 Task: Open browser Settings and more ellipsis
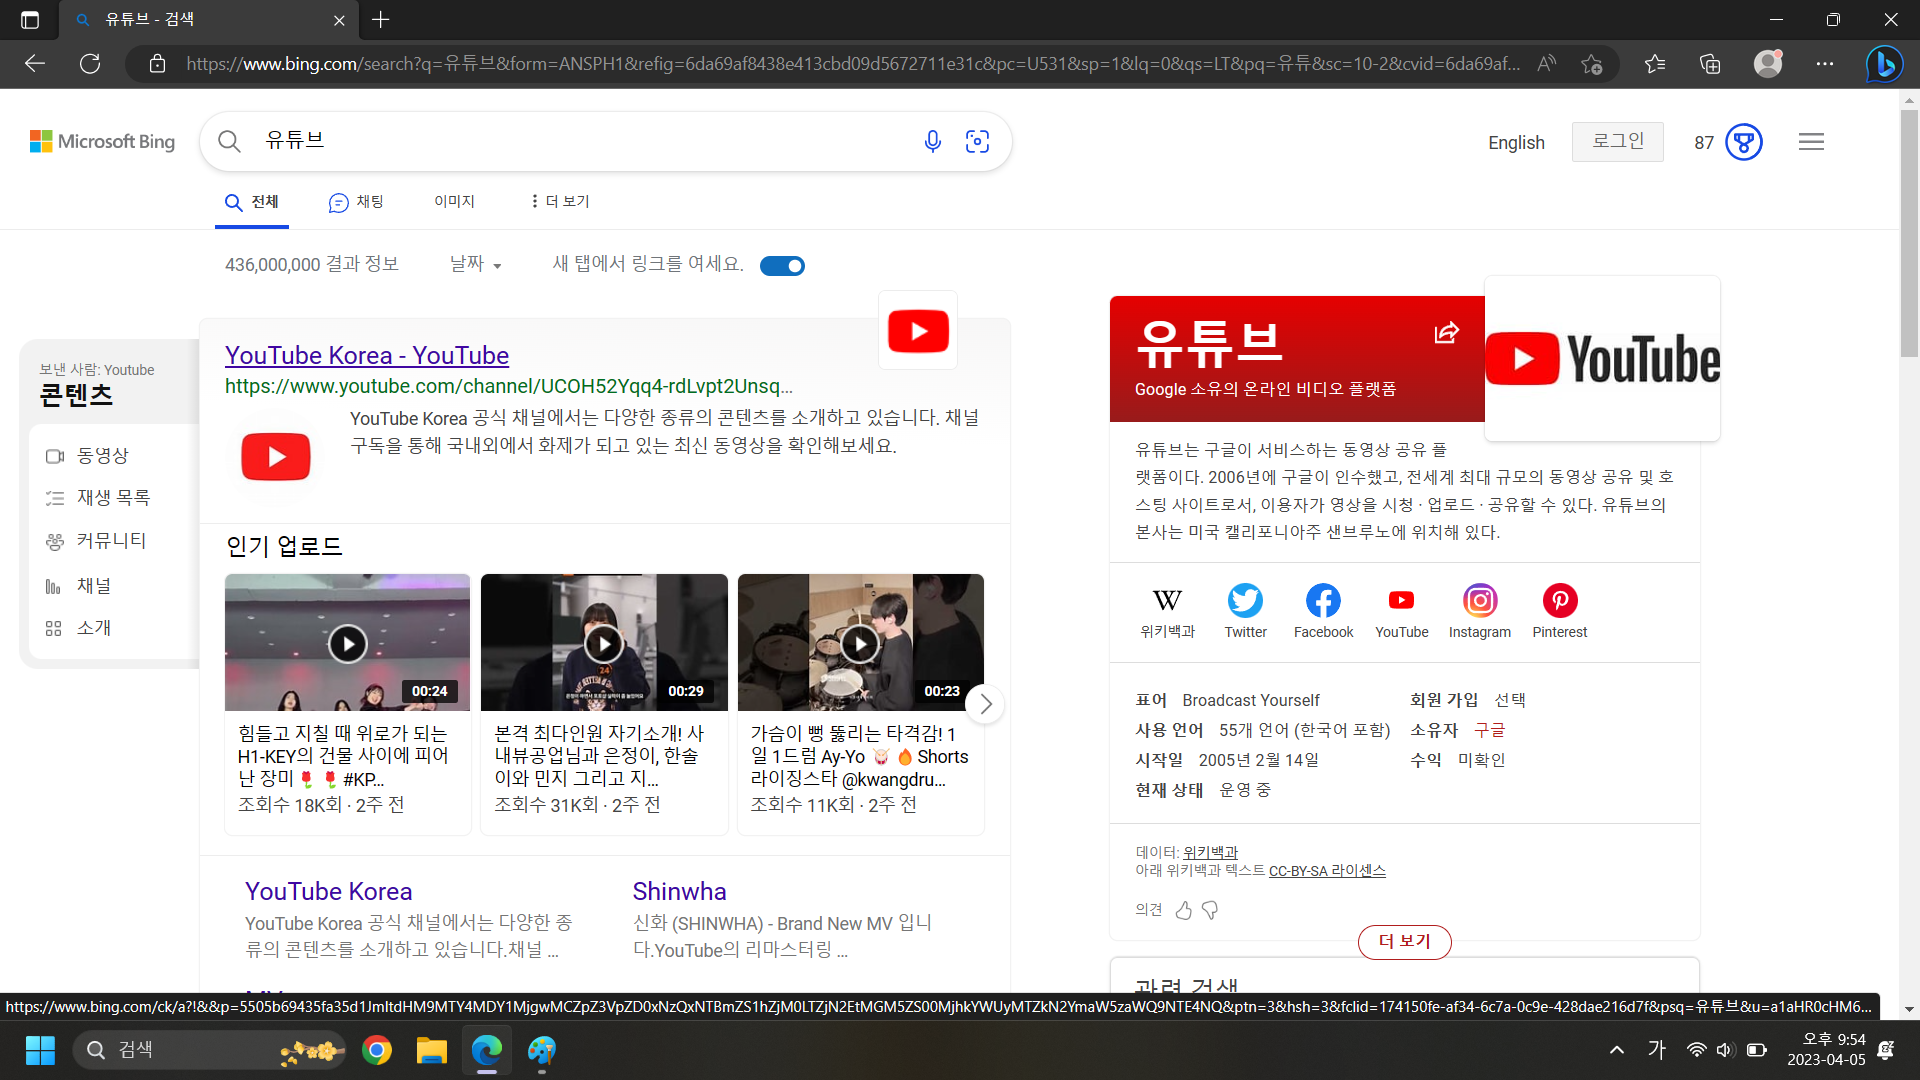click(x=1825, y=64)
